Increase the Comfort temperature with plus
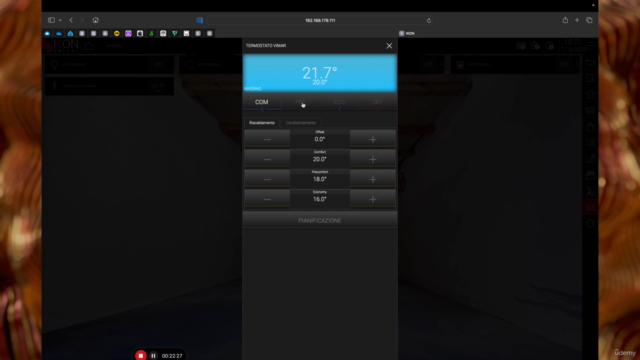 coord(373,159)
